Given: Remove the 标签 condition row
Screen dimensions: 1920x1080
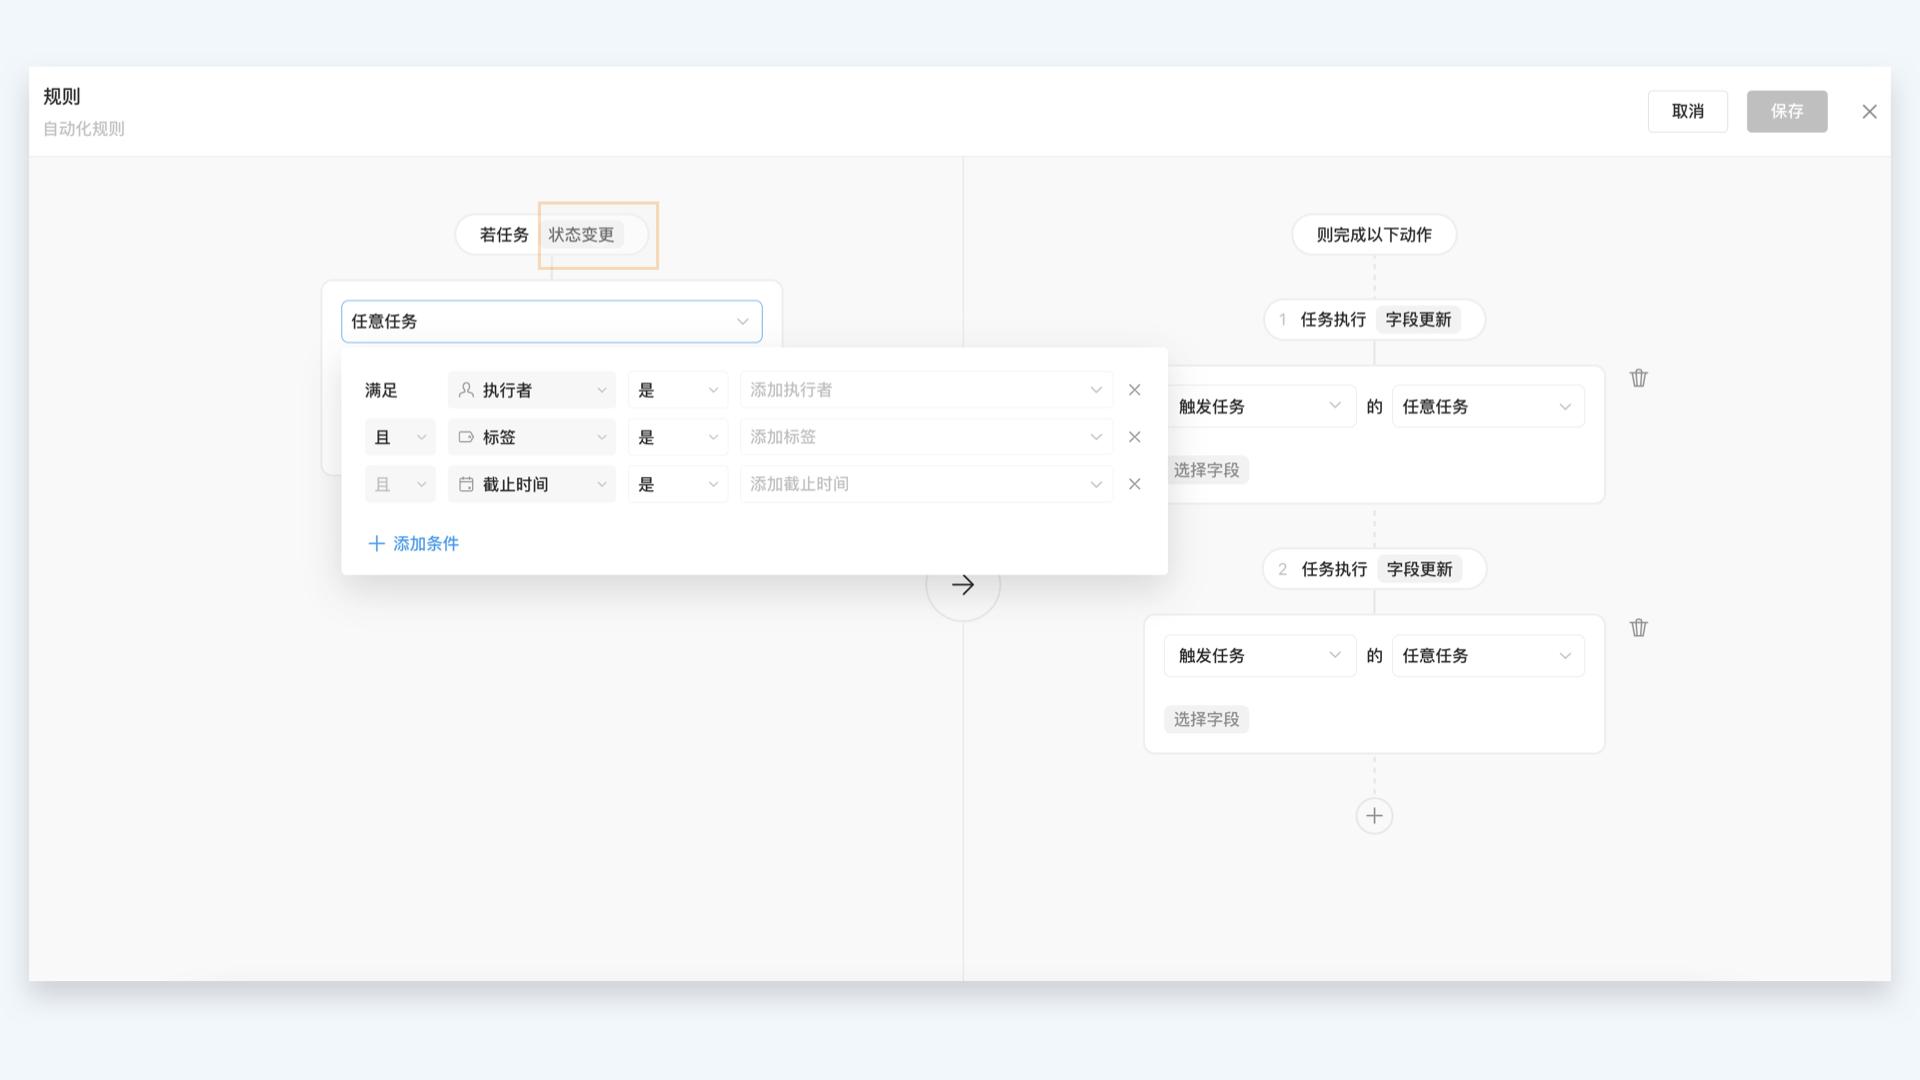Looking at the screenshot, I should coord(1134,437).
